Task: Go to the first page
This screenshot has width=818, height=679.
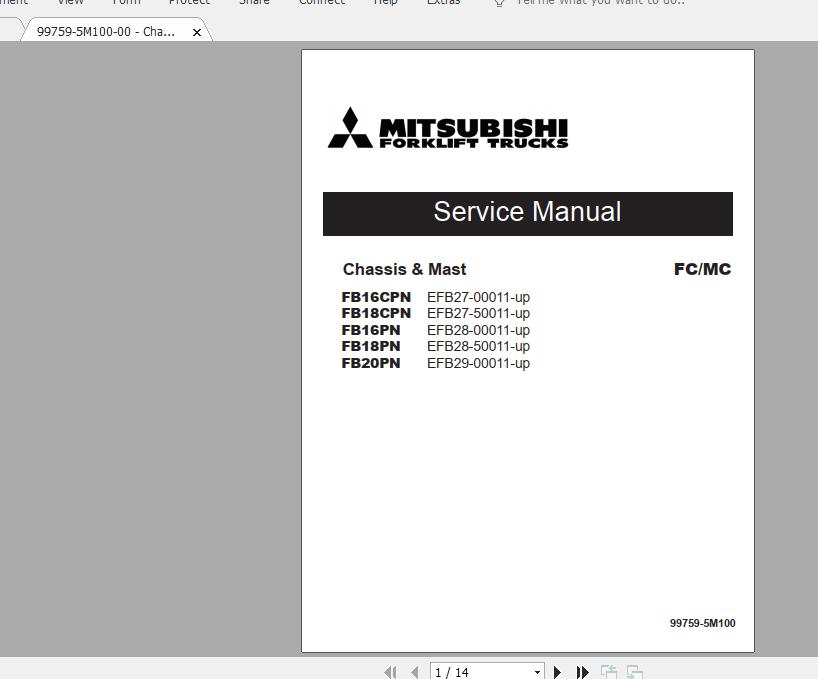Action: (x=390, y=672)
